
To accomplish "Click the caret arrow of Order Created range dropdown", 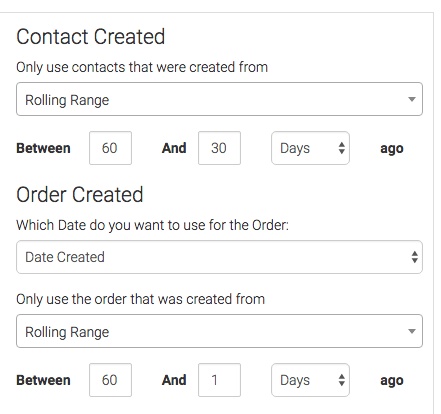I will coord(412,331).
